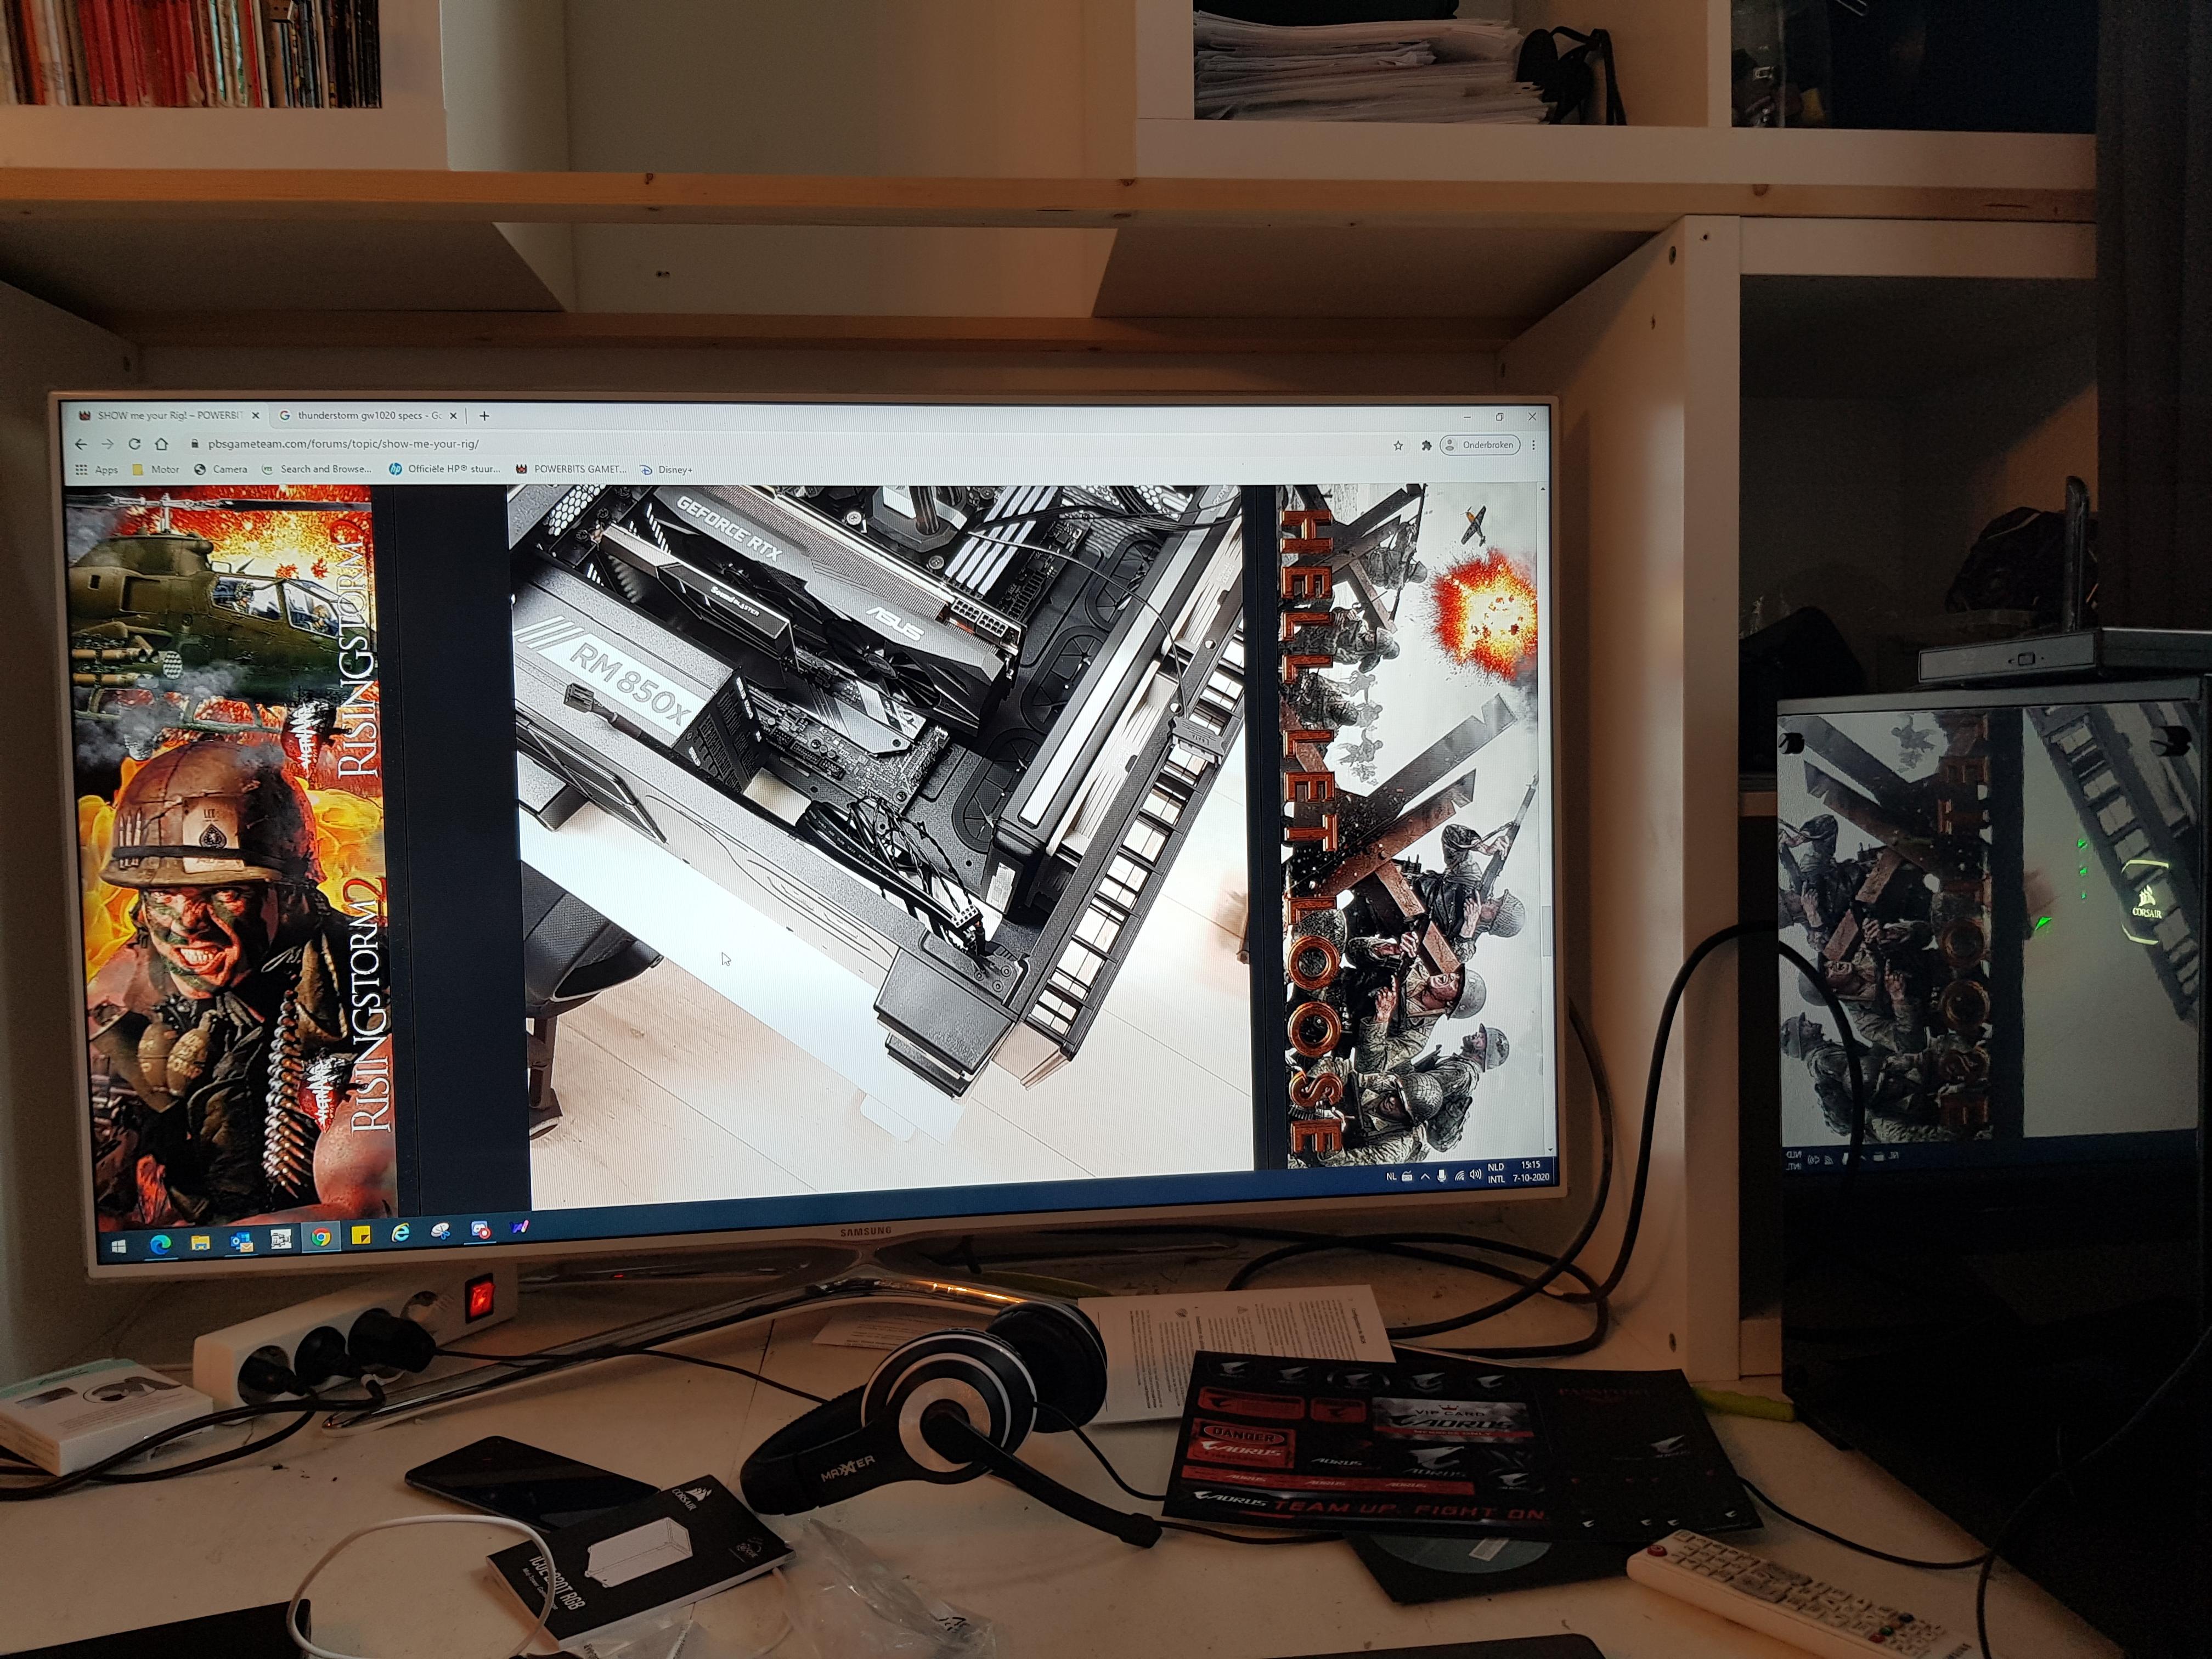2212x1659 pixels.
Task: Open the Search and Browse bookmark
Action: click(316, 469)
